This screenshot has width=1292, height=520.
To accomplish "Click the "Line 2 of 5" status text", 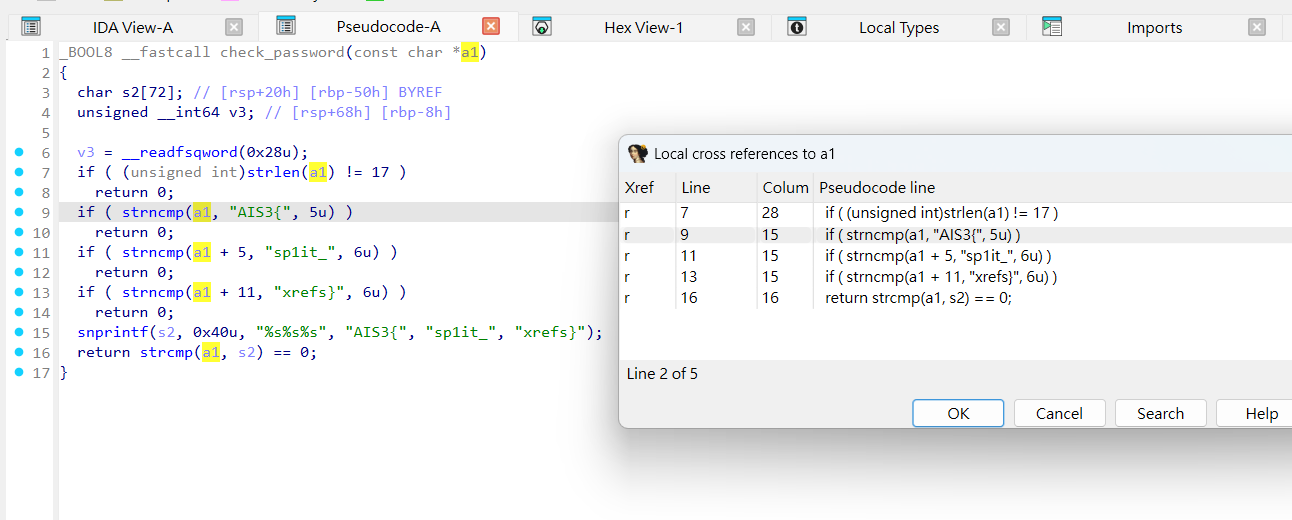I will [662, 373].
